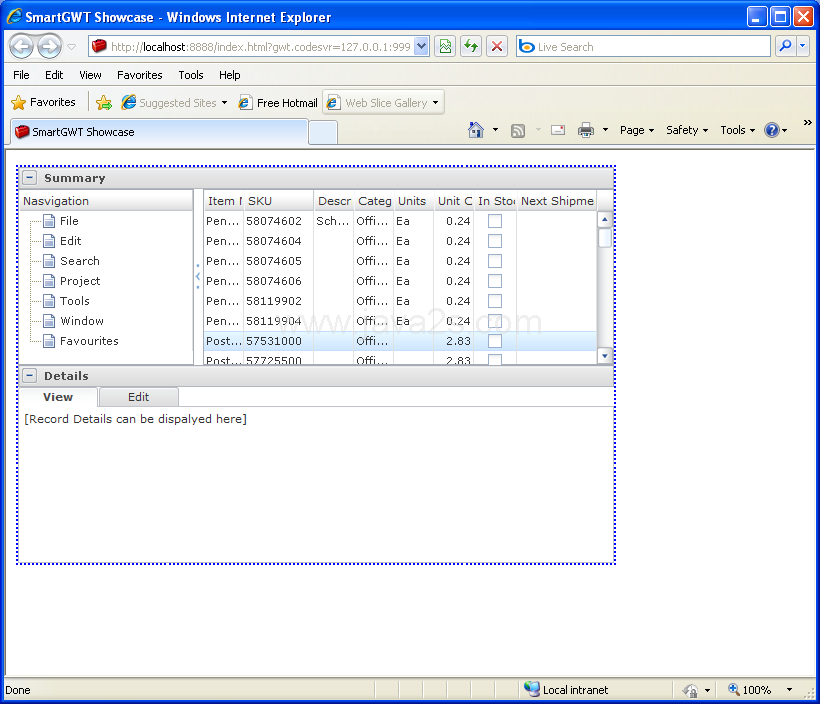Select the SmartGWT Showcase browser tab
820x704 pixels.
click(159, 132)
